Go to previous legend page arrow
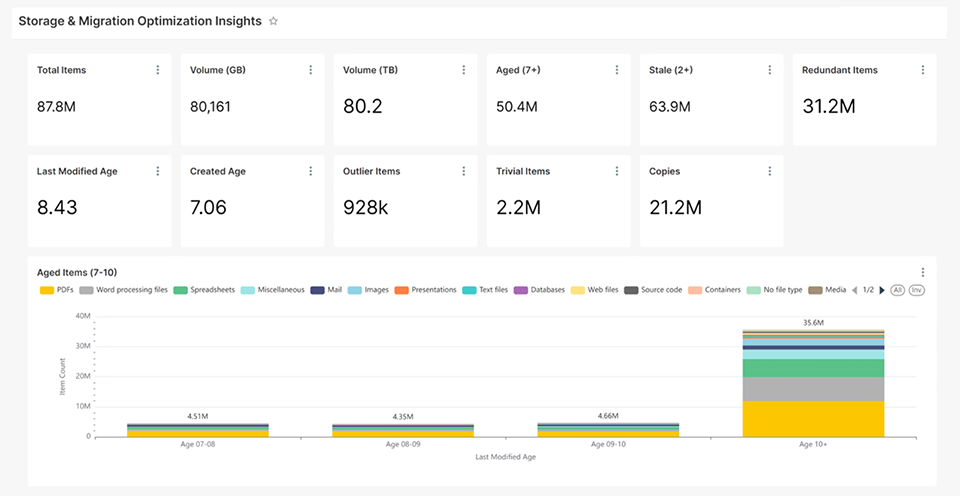 854,290
